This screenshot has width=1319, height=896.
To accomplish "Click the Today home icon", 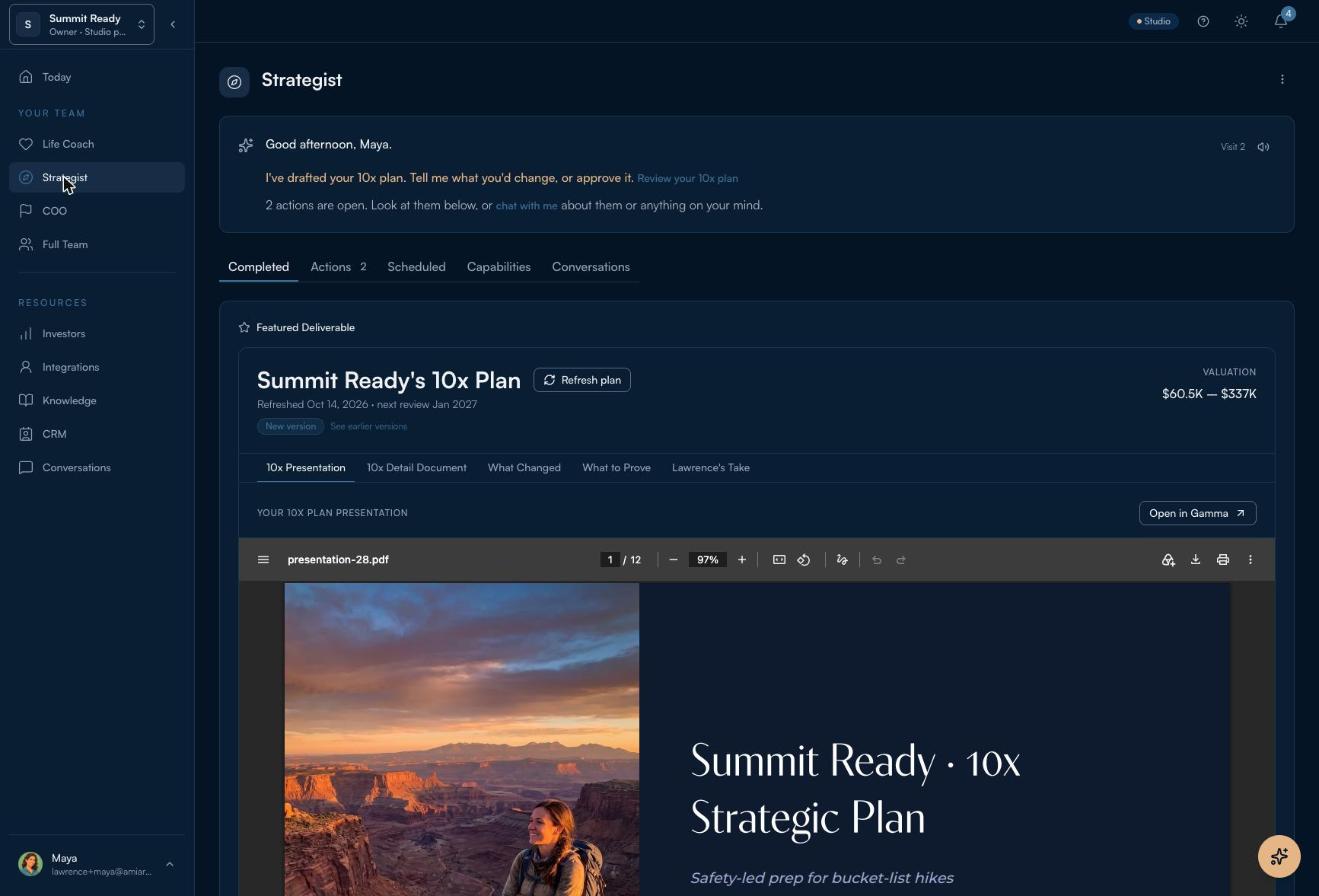I will point(26,77).
